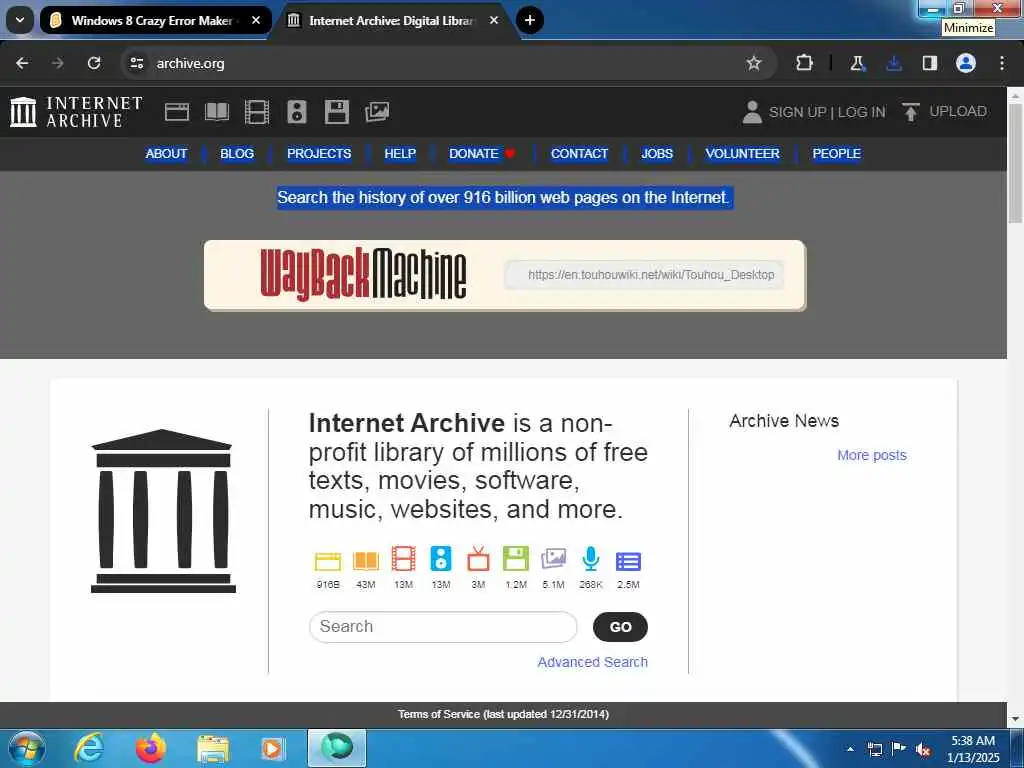Toggle the browser side panel icon
1024x768 pixels.
930,63
